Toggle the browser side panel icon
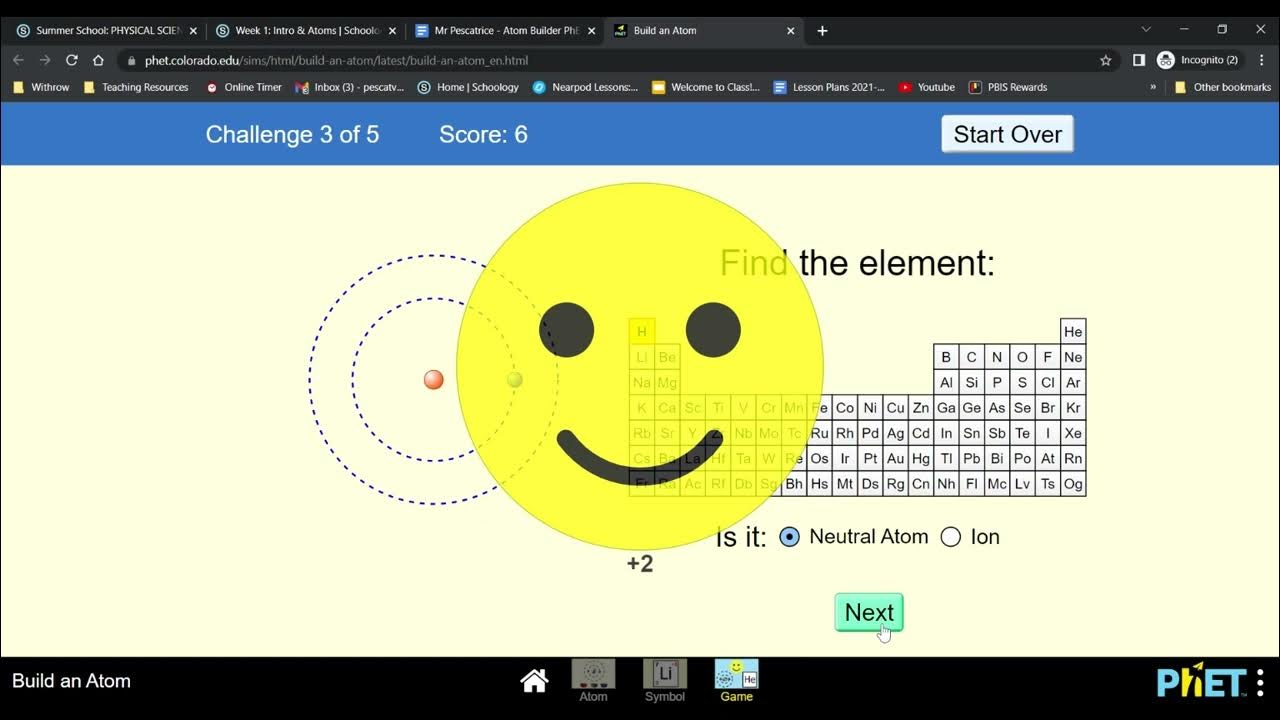1280x720 pixels. pos(1138,60)
